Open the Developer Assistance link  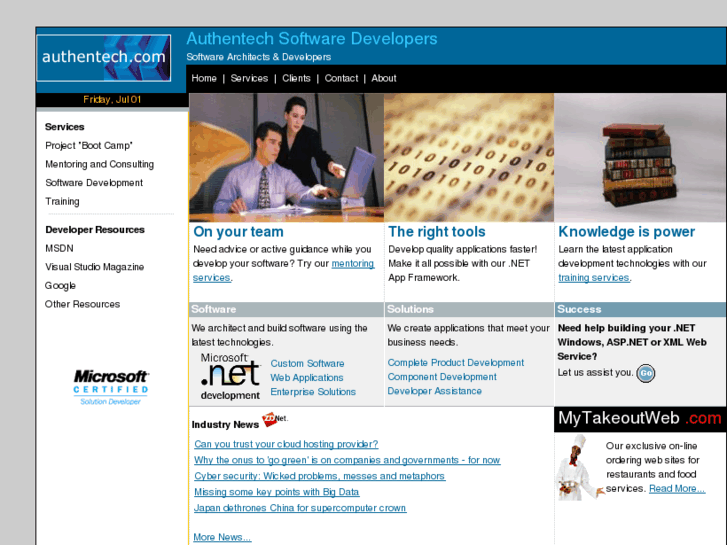[x=434, y=391]
